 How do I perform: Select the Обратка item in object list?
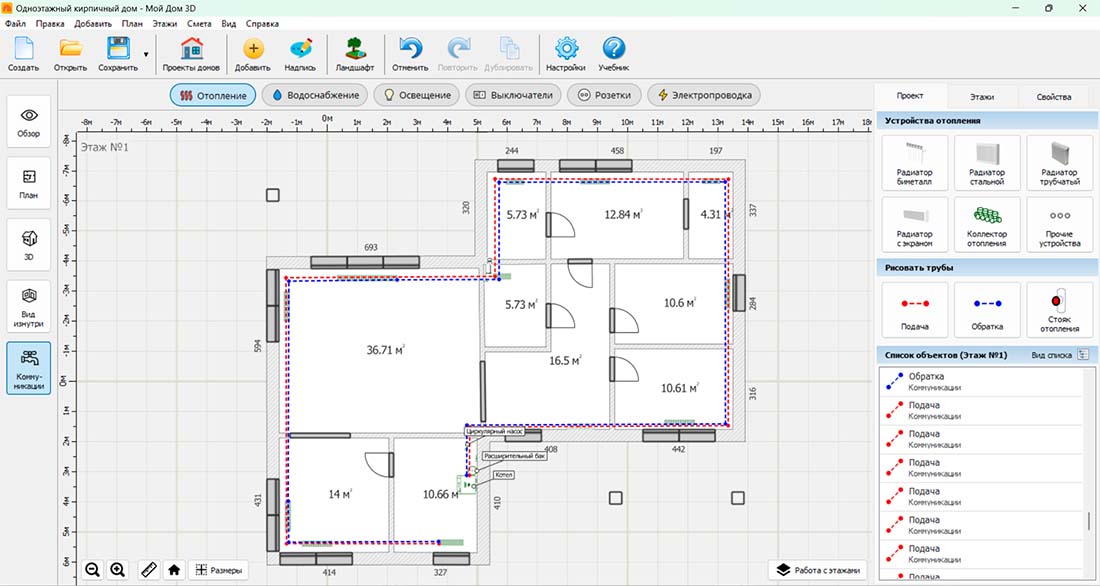point(925,381)
